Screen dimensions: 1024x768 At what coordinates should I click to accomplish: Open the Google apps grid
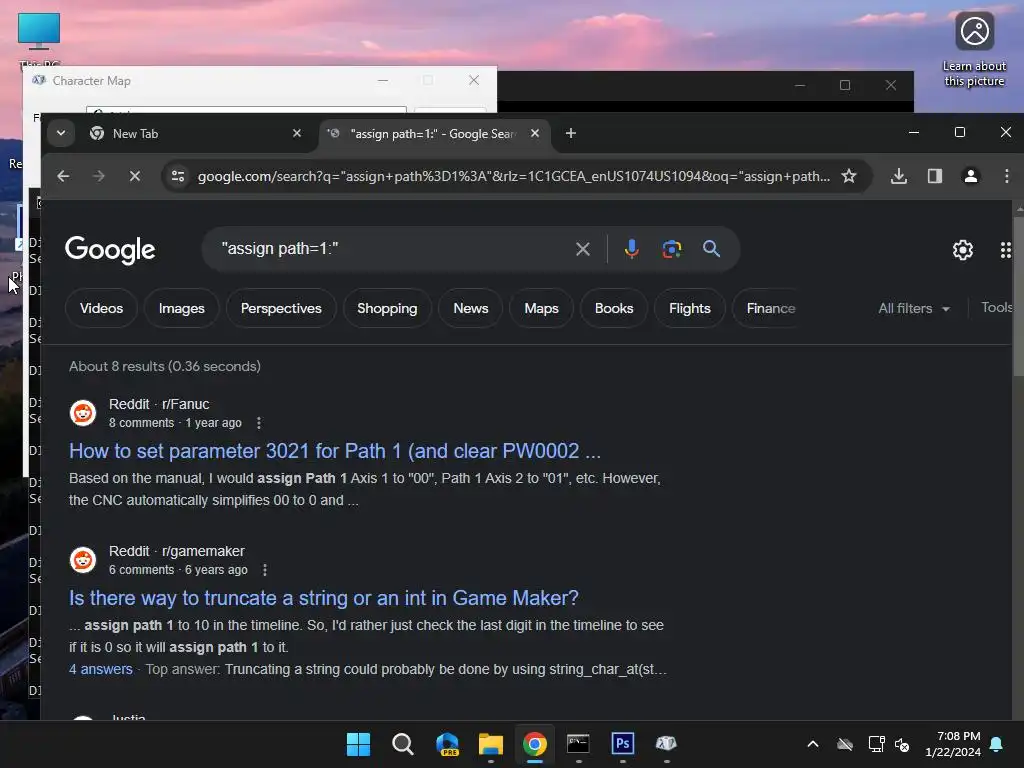pyautogui.click(x=1006, y=250)
